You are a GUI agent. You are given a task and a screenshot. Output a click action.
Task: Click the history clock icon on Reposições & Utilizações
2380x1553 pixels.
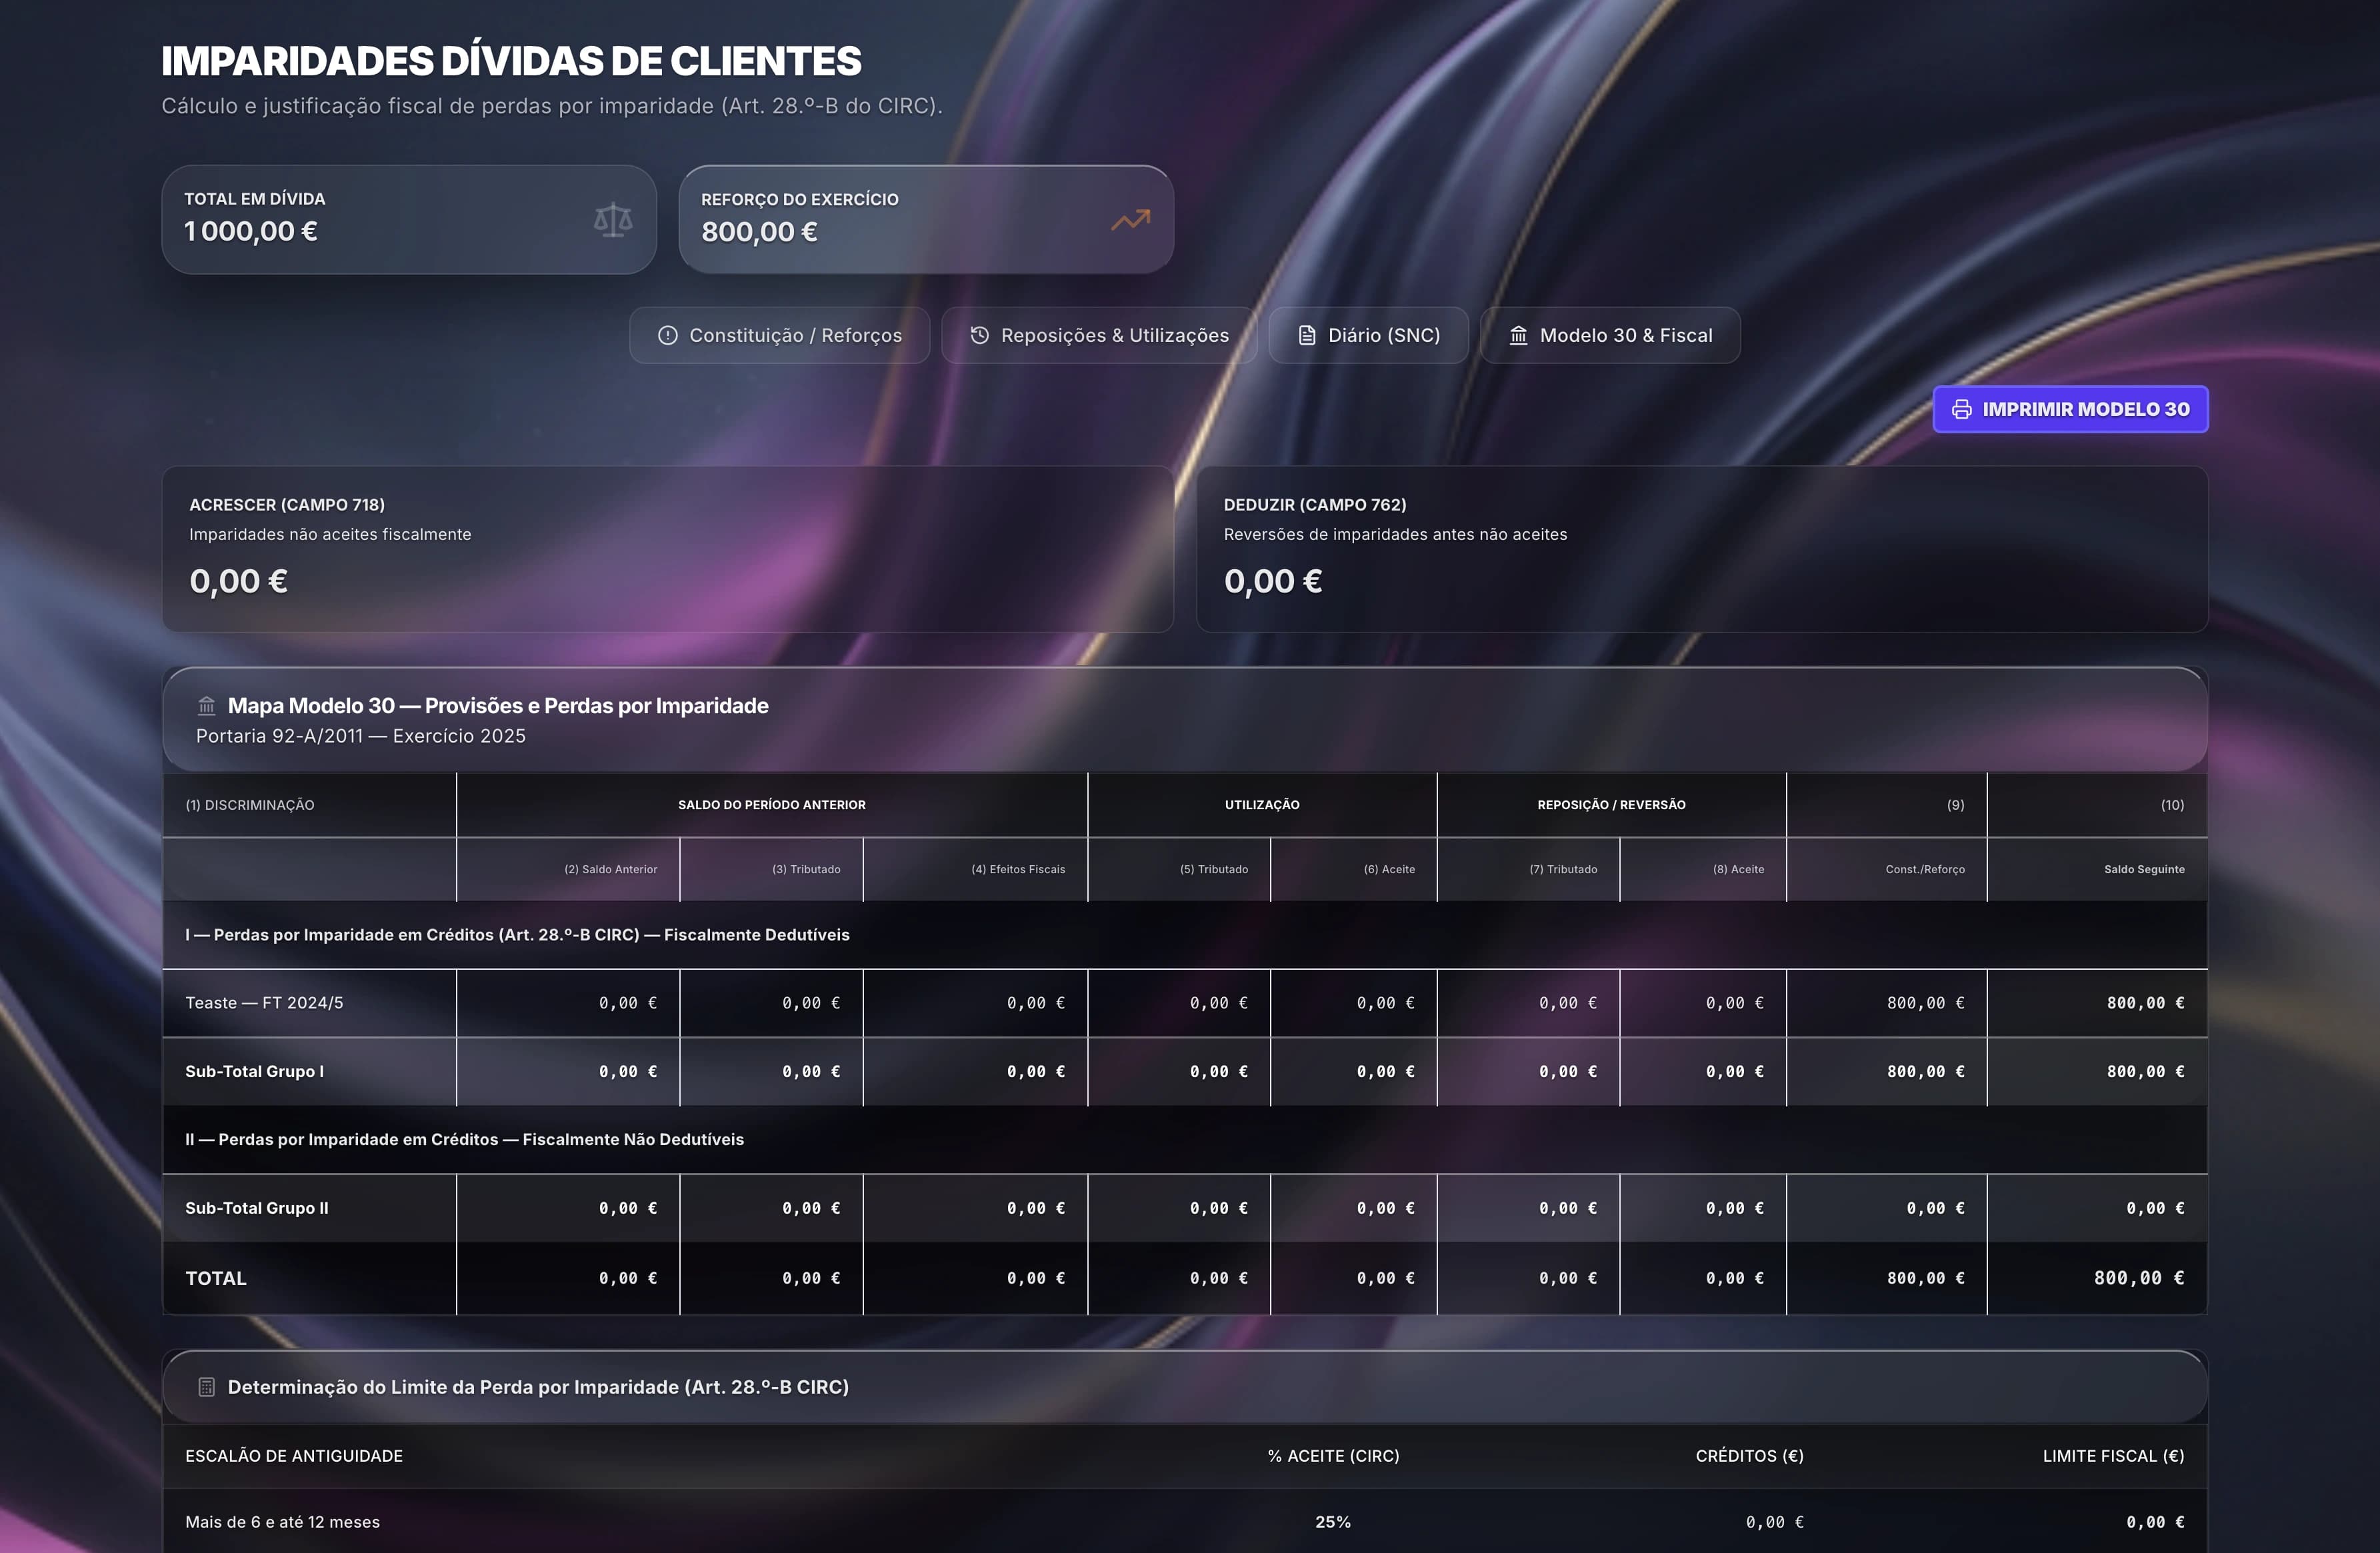[979, 335]
